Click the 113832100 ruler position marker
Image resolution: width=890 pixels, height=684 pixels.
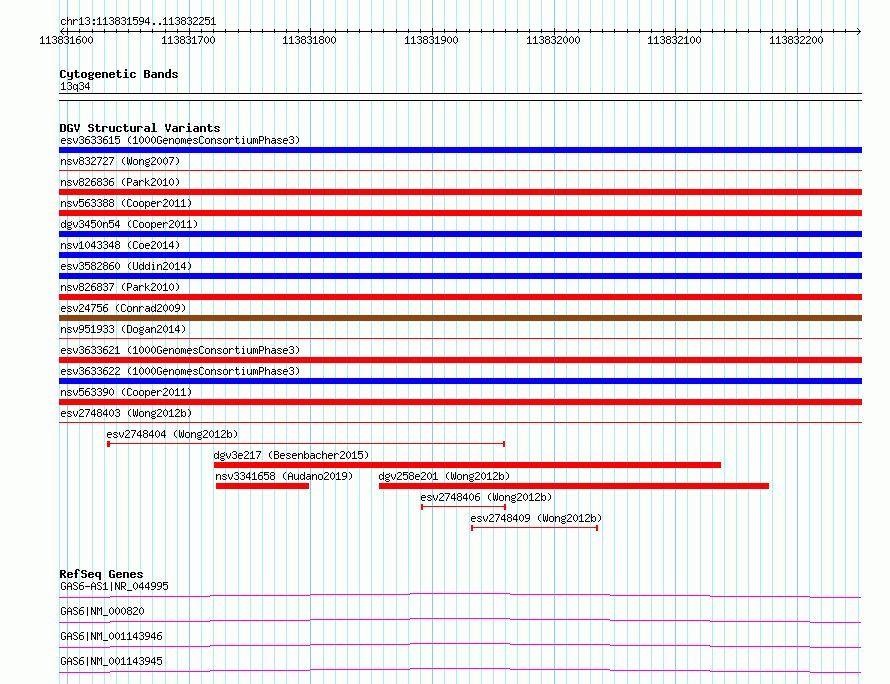click(674, 40)
